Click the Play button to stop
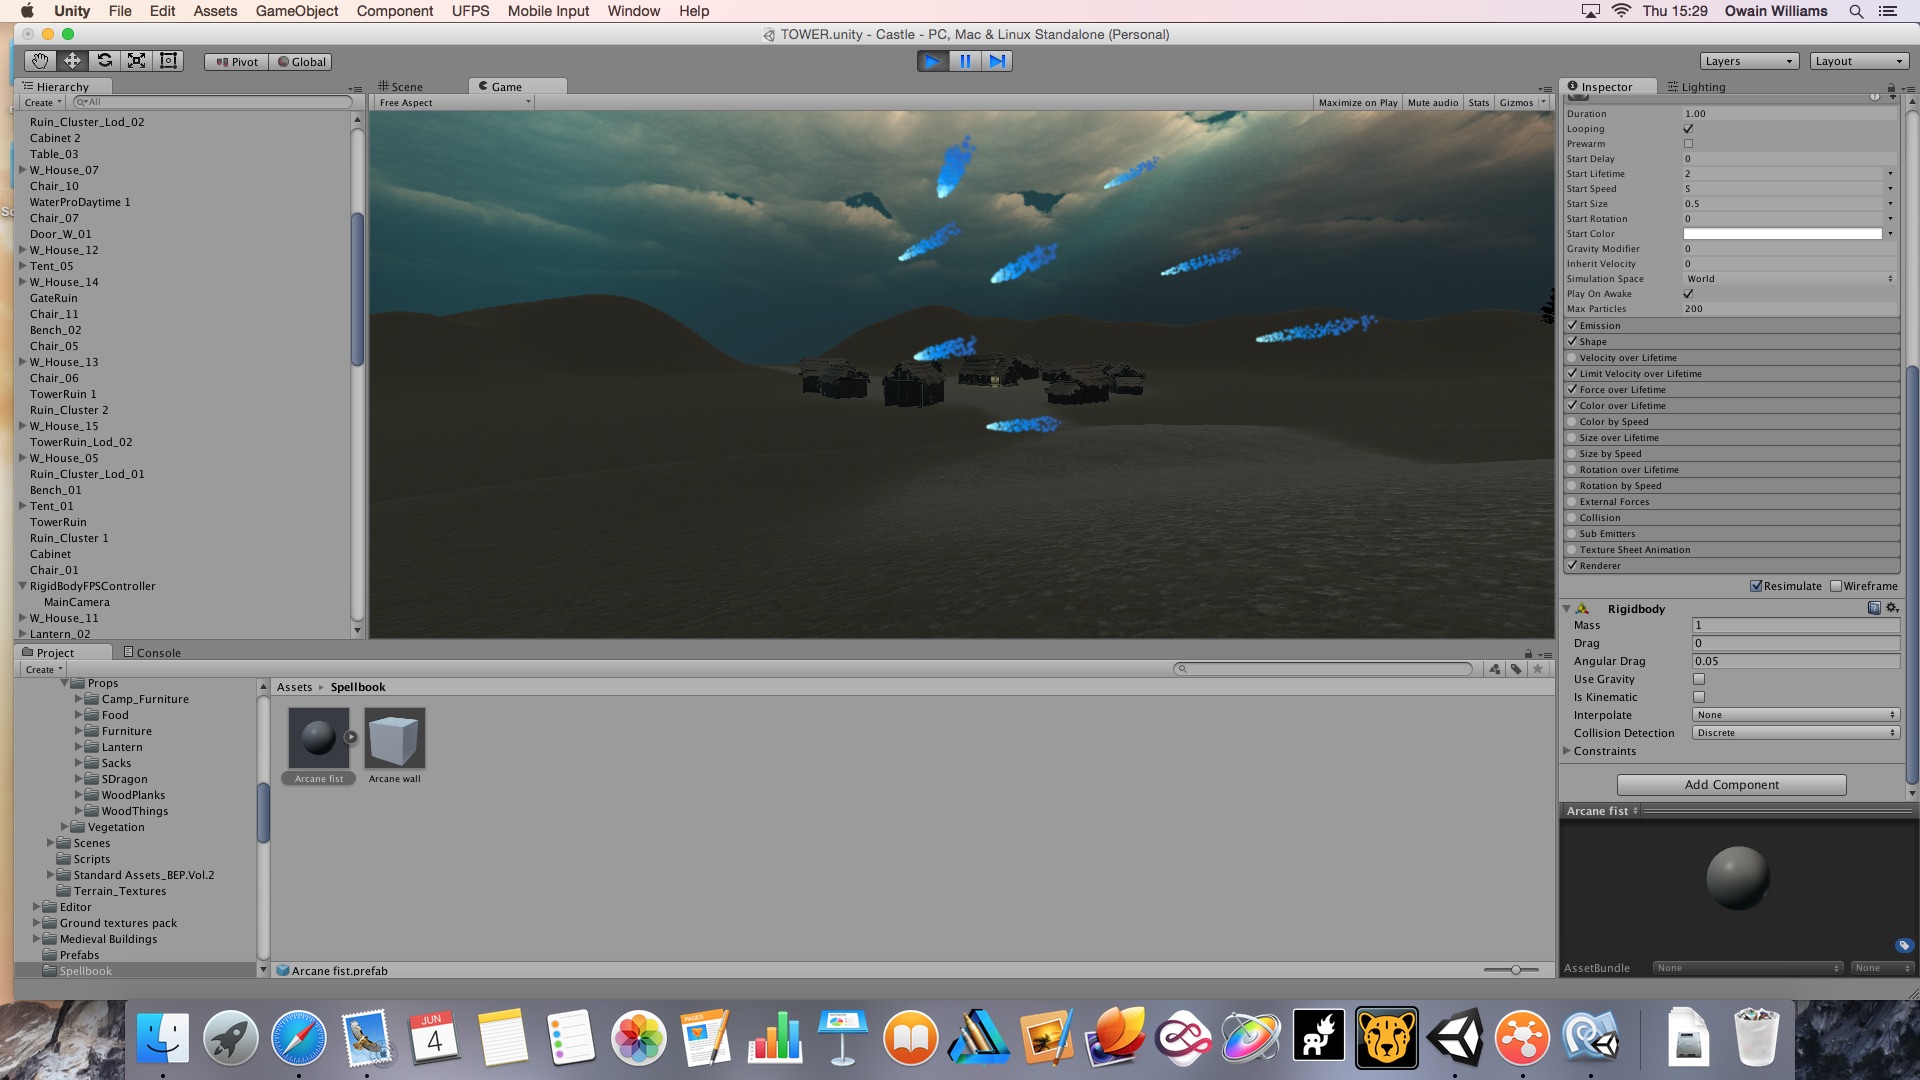1920x1080 pixels. (x=932, y=61)
